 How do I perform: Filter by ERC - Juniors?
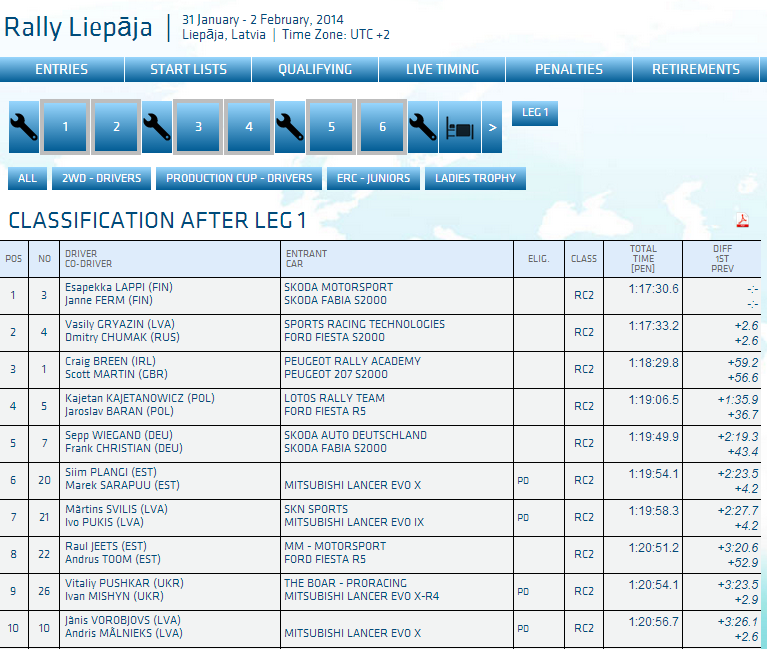pyautogui.click(x=374, y=179)
